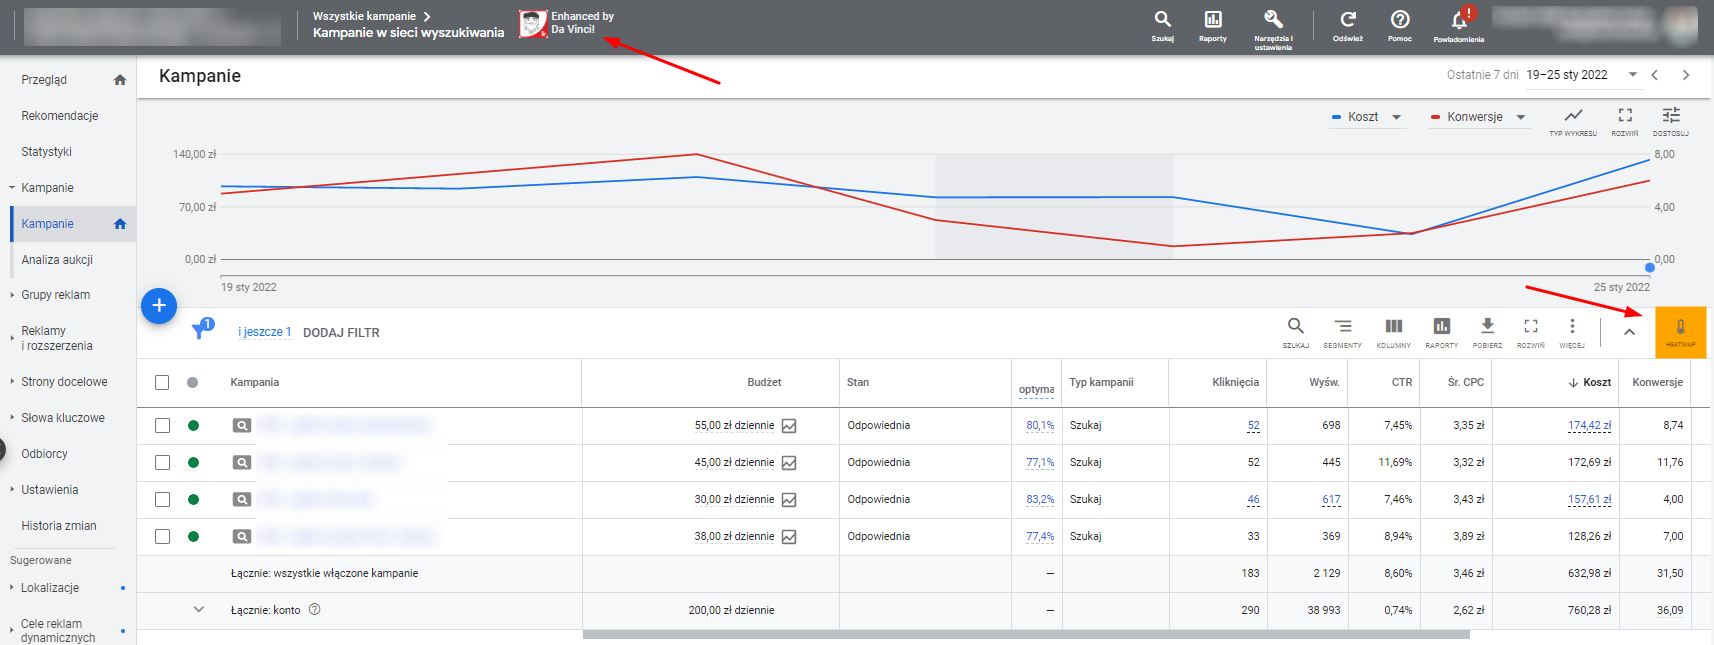
Task: Toggle status dot of 128,26 zł campaign
Action: pos(193,536)
